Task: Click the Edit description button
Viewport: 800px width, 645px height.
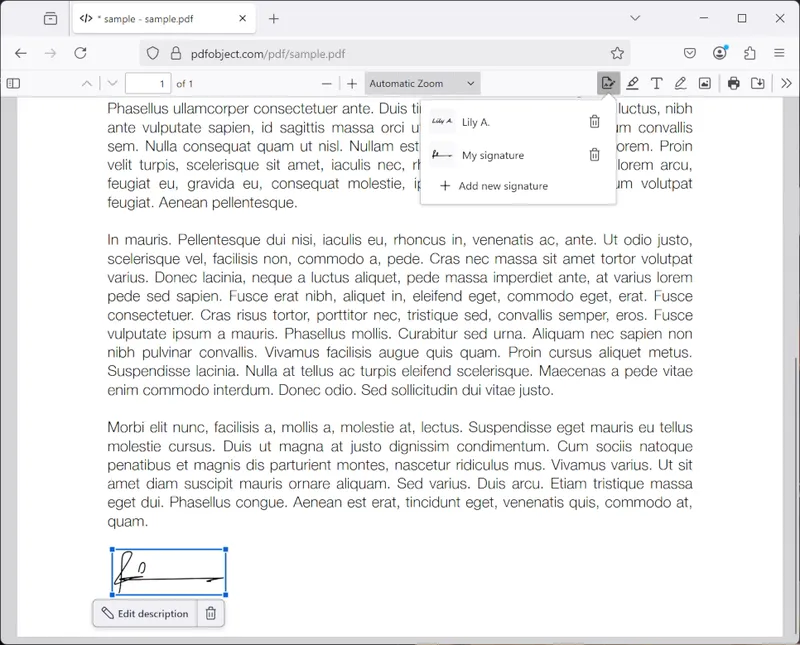Action: [x=145, y=614]
